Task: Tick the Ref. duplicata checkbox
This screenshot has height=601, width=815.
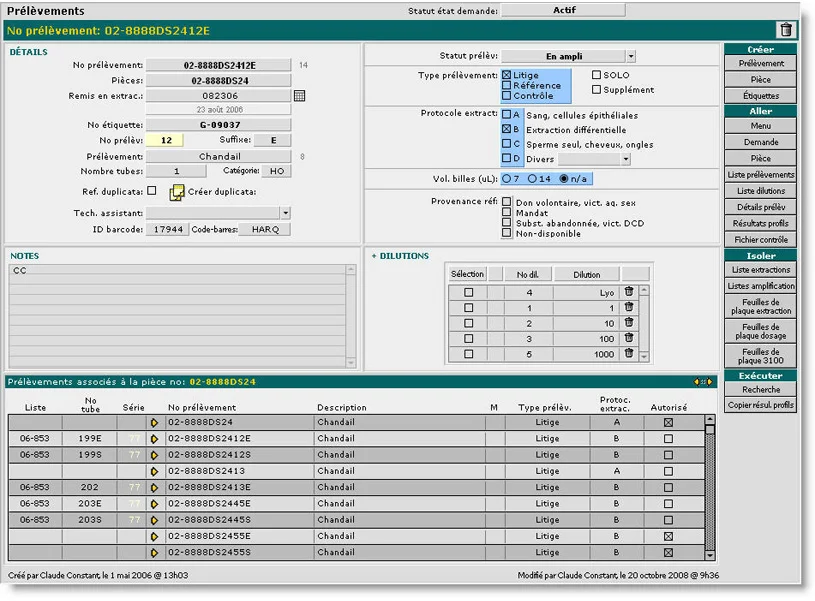Action: coord(151,191)
